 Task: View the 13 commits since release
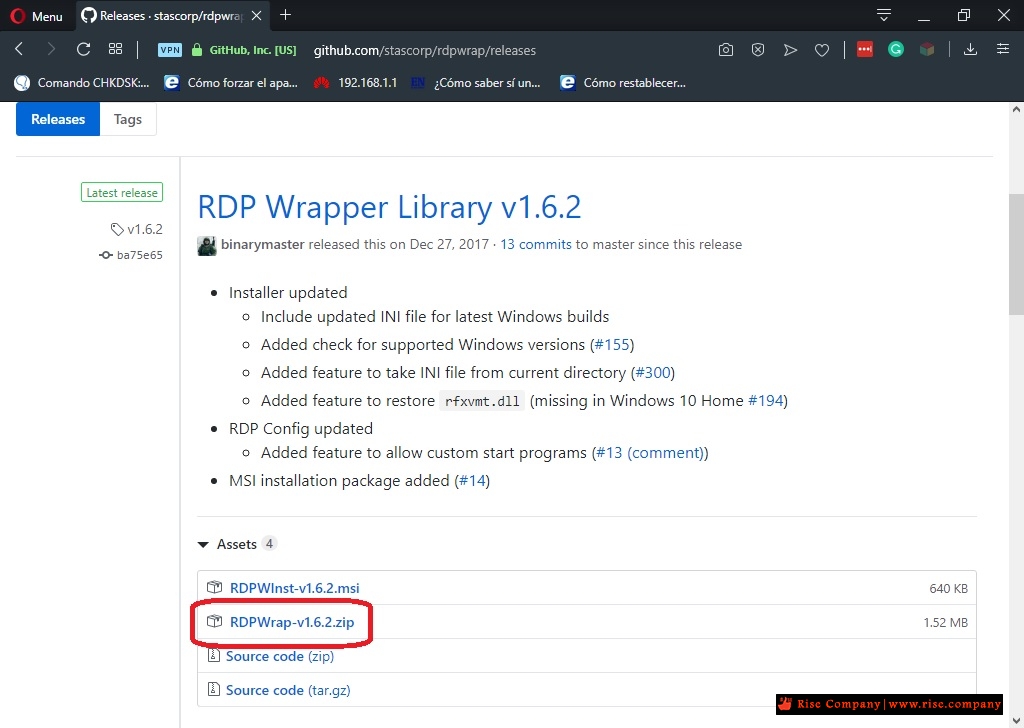pyautogui.click(x=536, y=244)
